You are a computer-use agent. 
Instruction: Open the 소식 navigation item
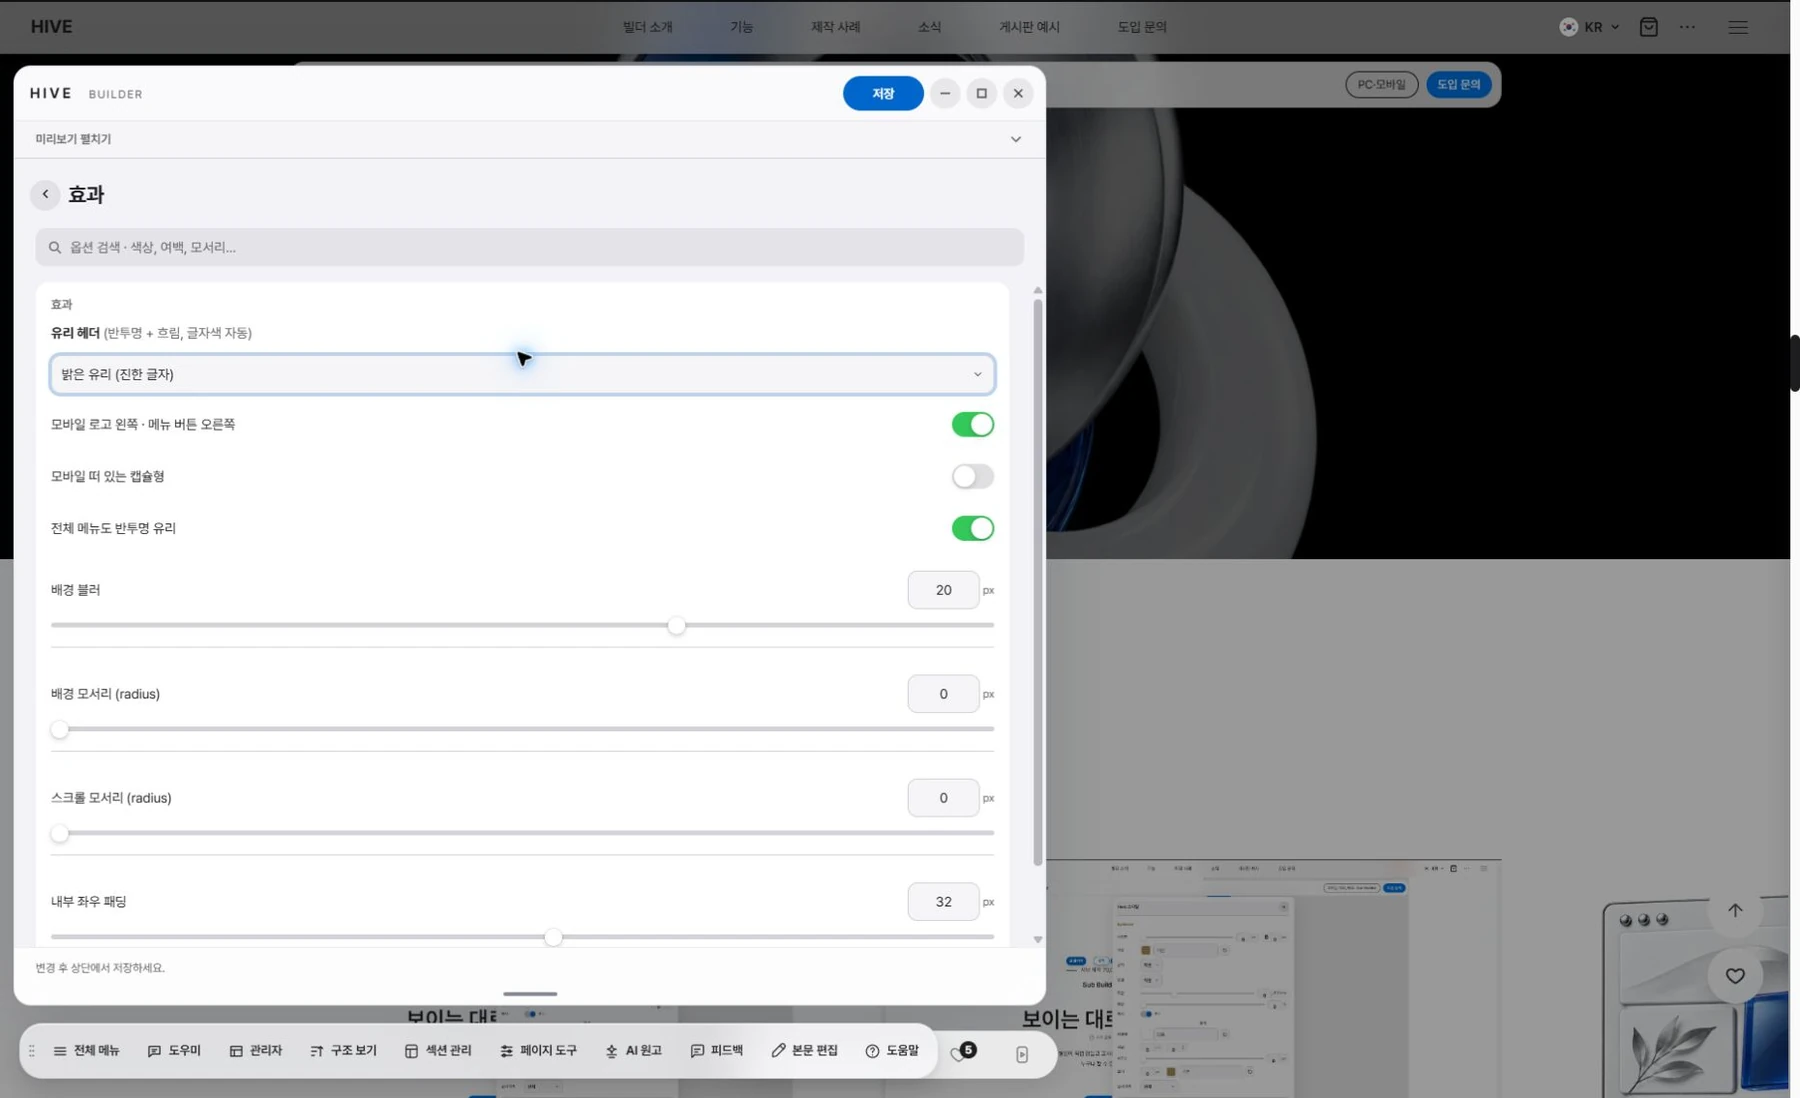[929, 27]
